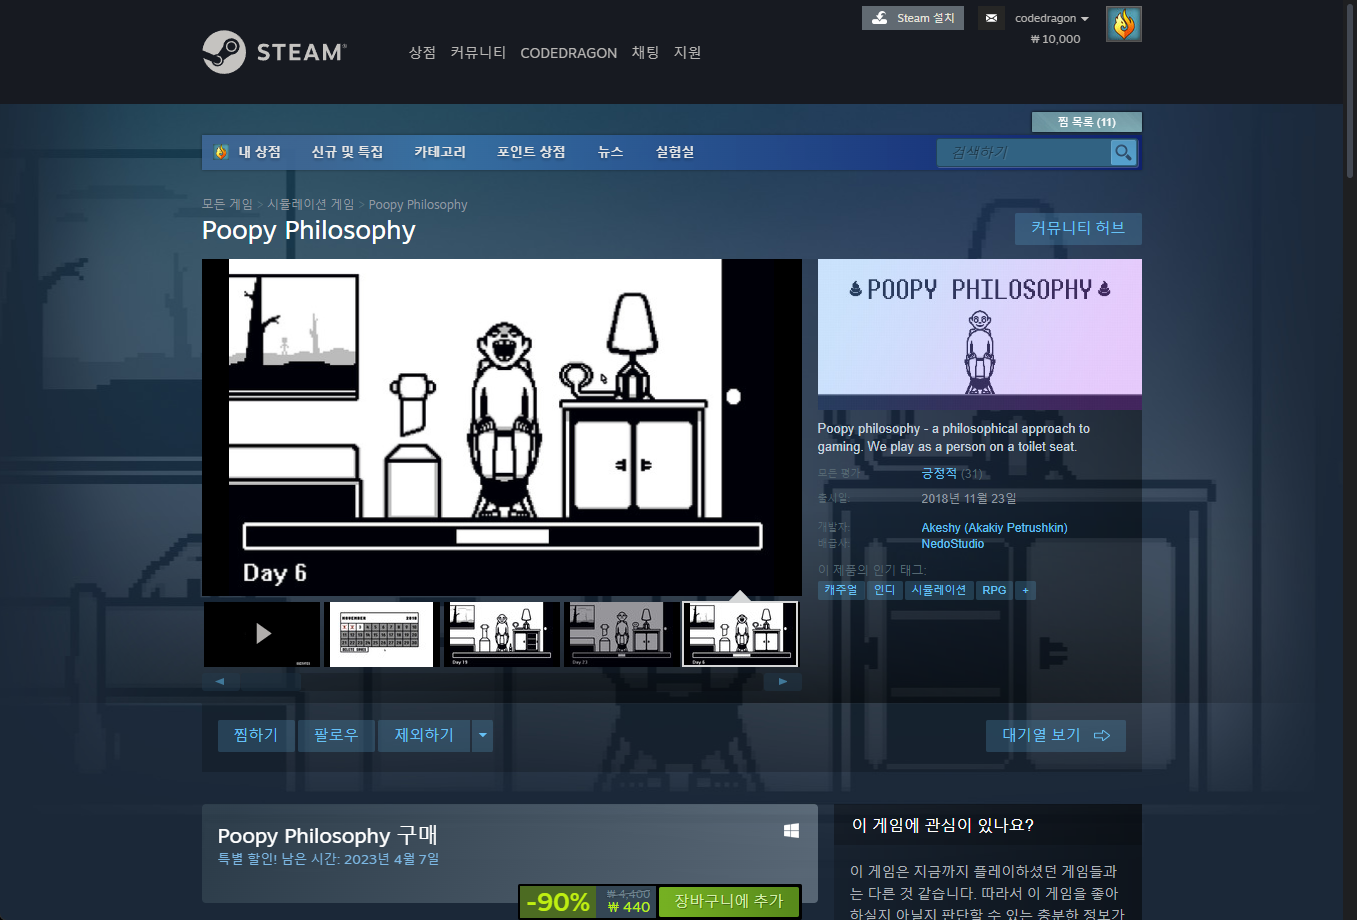Click 장바구니에 추가 add to cart
This screenshot has width=1357, height=920.
point(729,901)
